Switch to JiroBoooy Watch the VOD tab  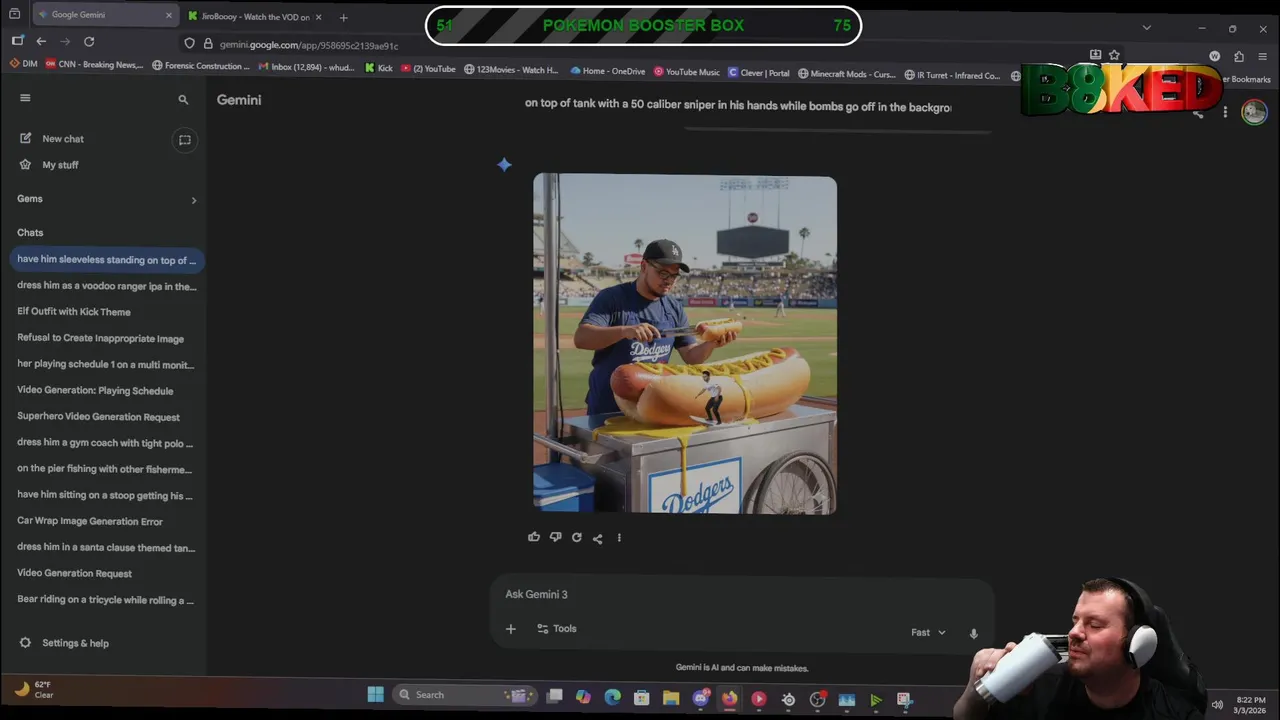click(x=255, y=17)
